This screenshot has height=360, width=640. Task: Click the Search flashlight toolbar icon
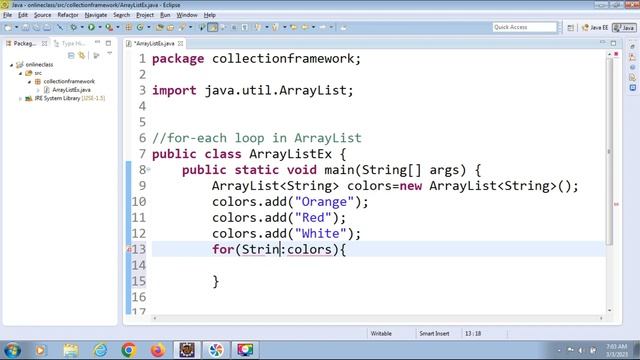coord(182,27)
